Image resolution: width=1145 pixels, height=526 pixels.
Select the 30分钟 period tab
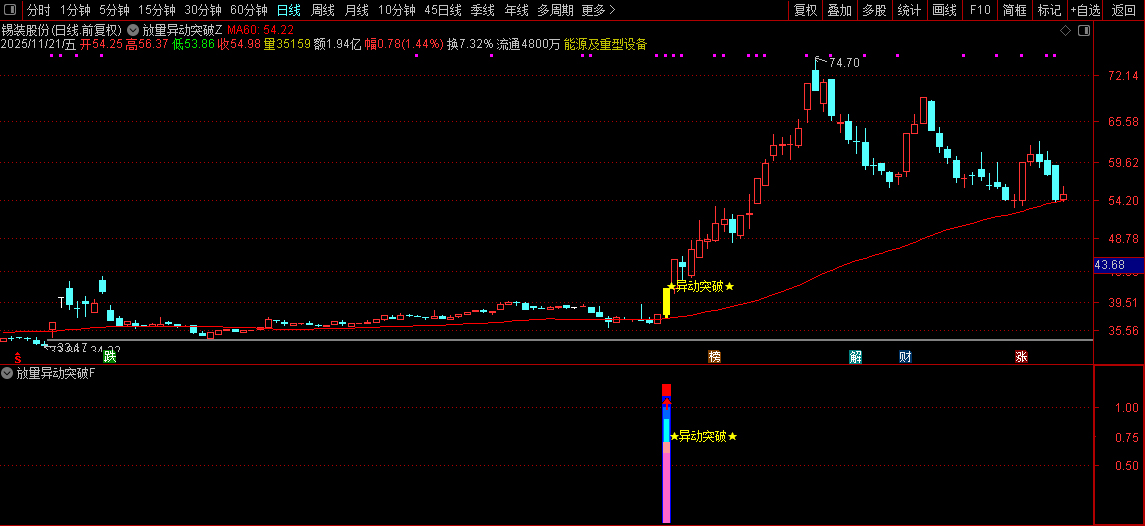coord(203,10)
